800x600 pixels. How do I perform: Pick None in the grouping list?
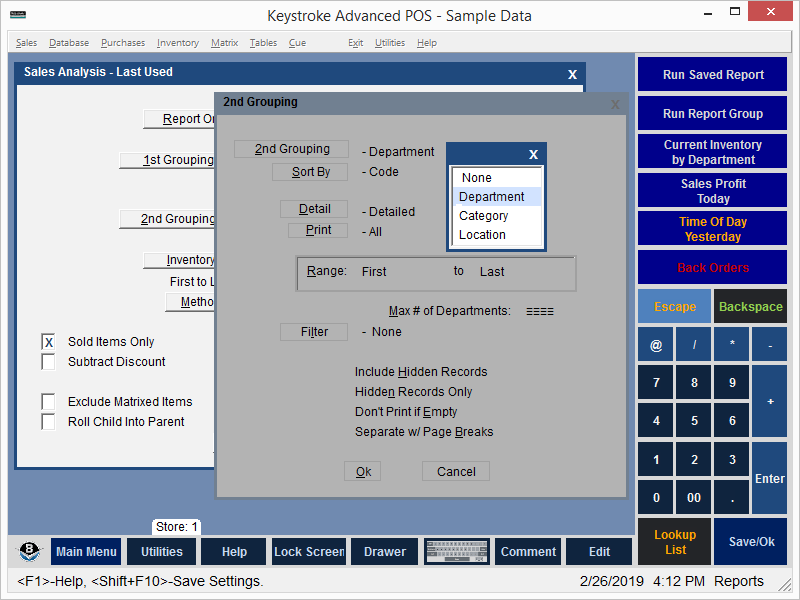[x=477, y=178]
